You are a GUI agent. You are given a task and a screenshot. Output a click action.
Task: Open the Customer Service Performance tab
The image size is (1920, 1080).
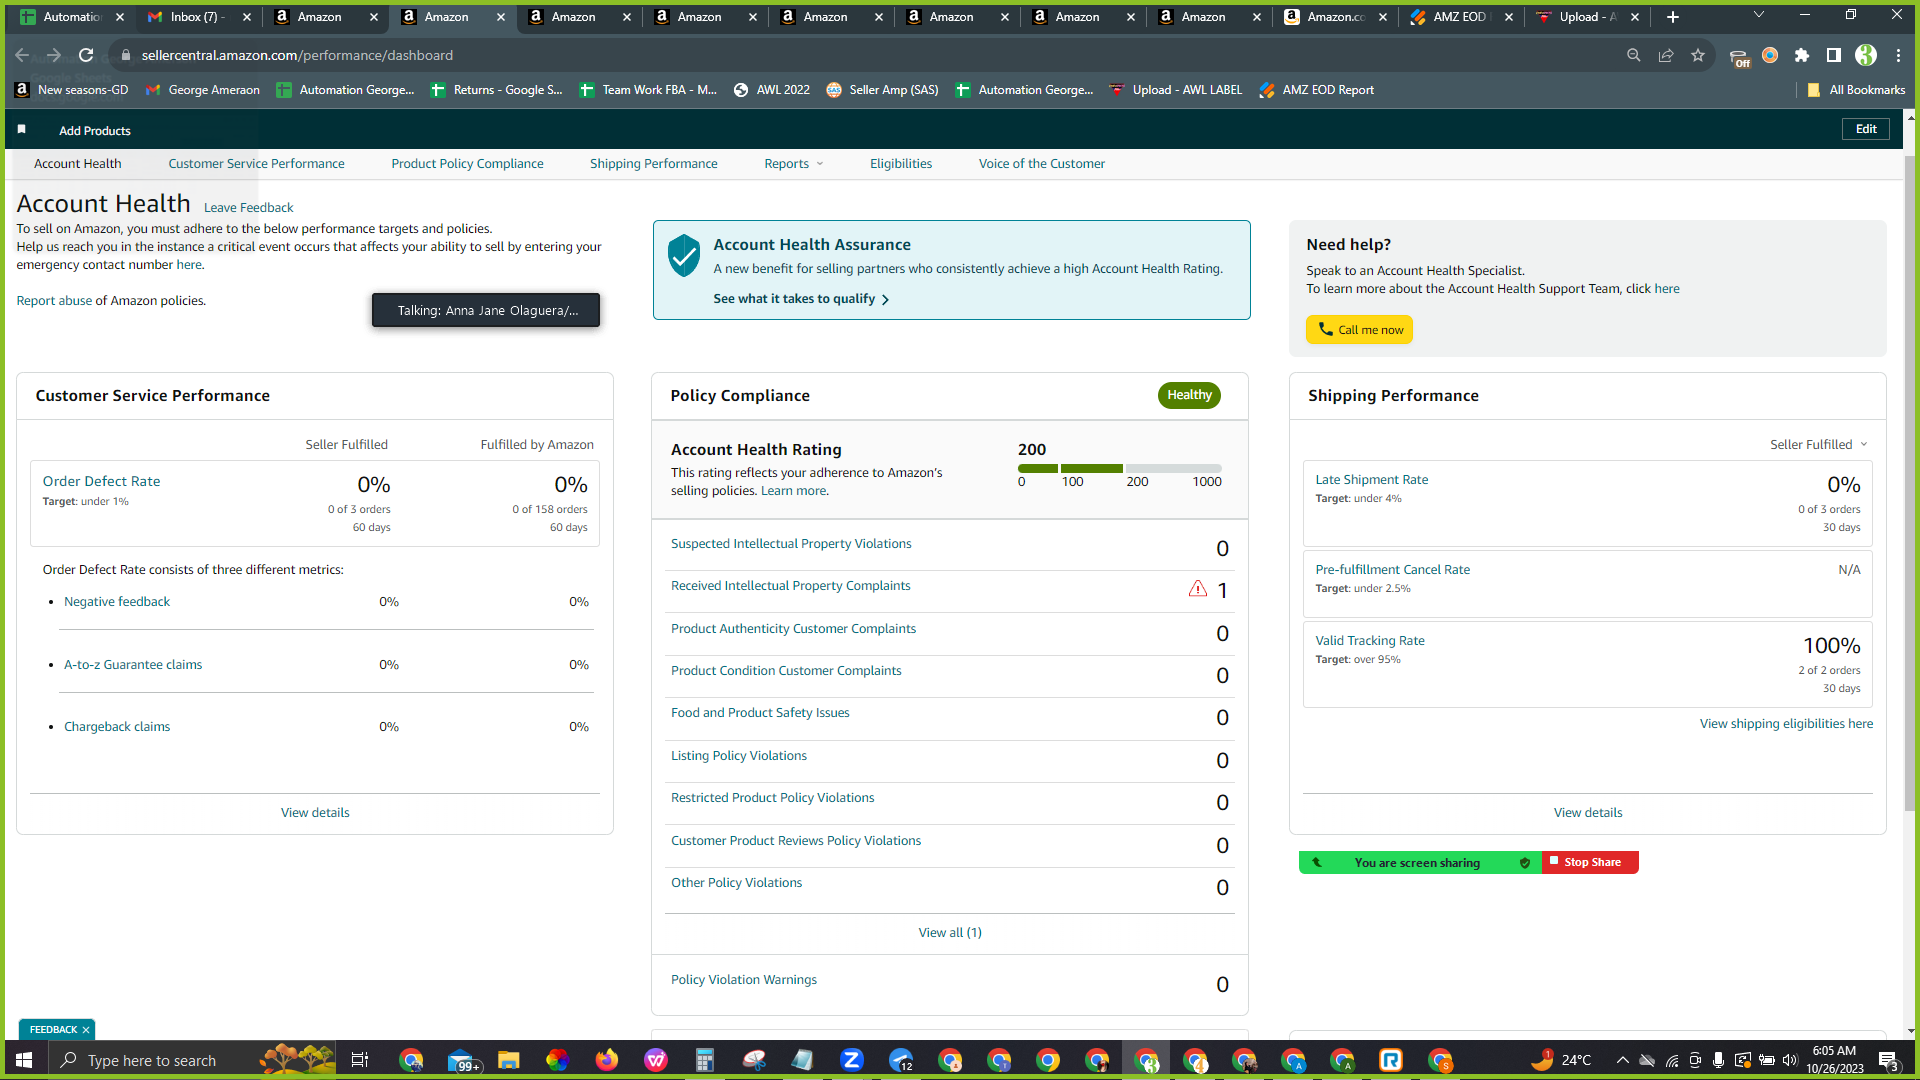point(256,164)
